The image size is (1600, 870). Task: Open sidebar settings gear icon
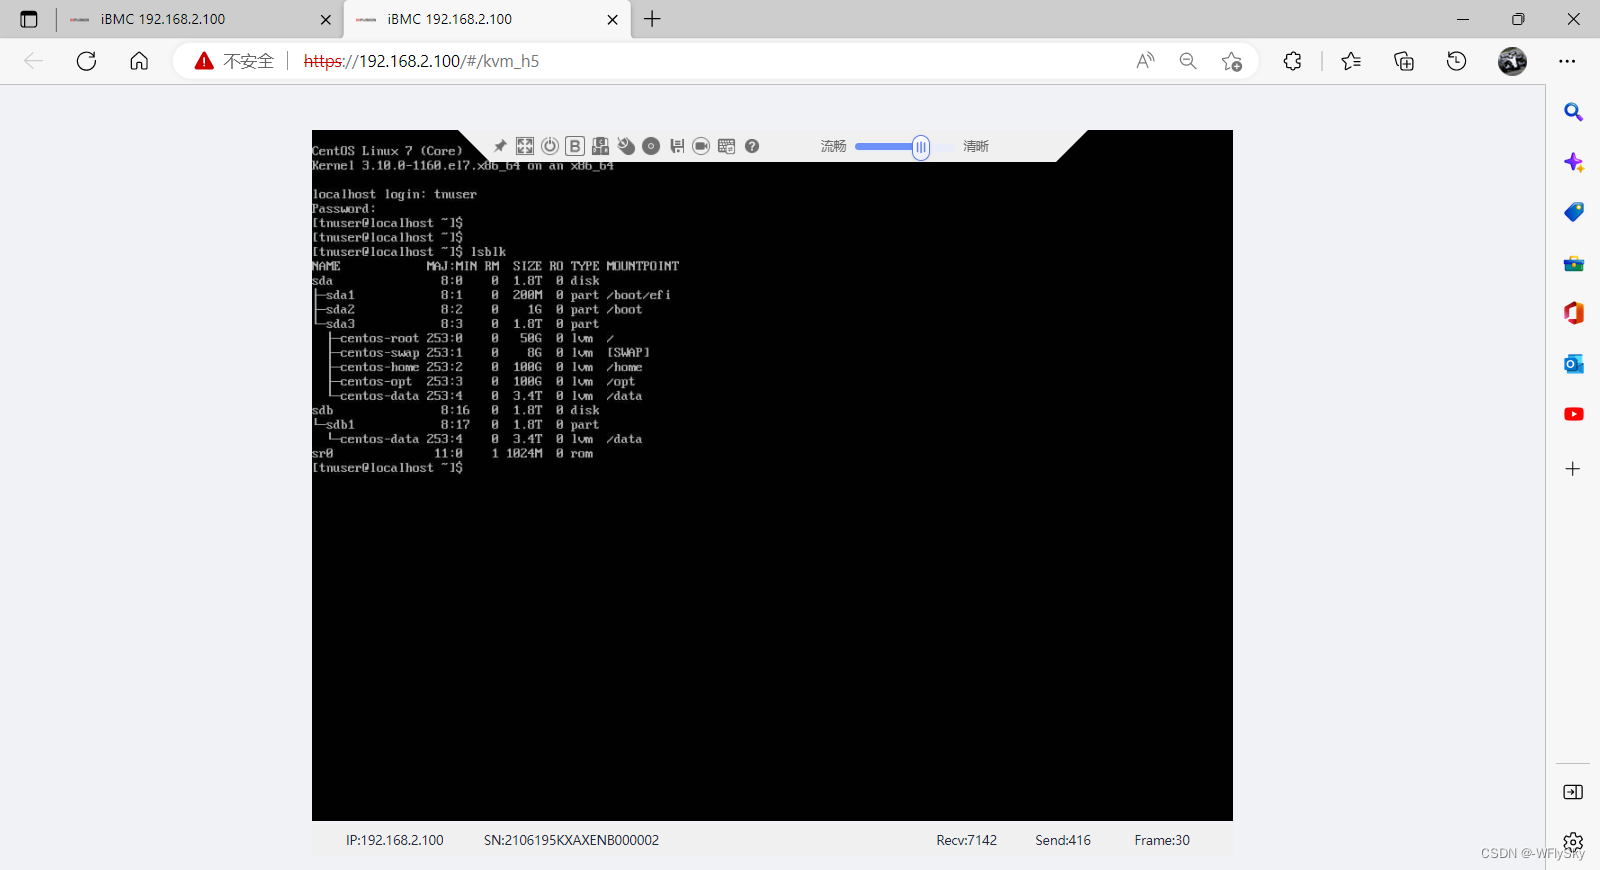click(x=1573, y=842)
